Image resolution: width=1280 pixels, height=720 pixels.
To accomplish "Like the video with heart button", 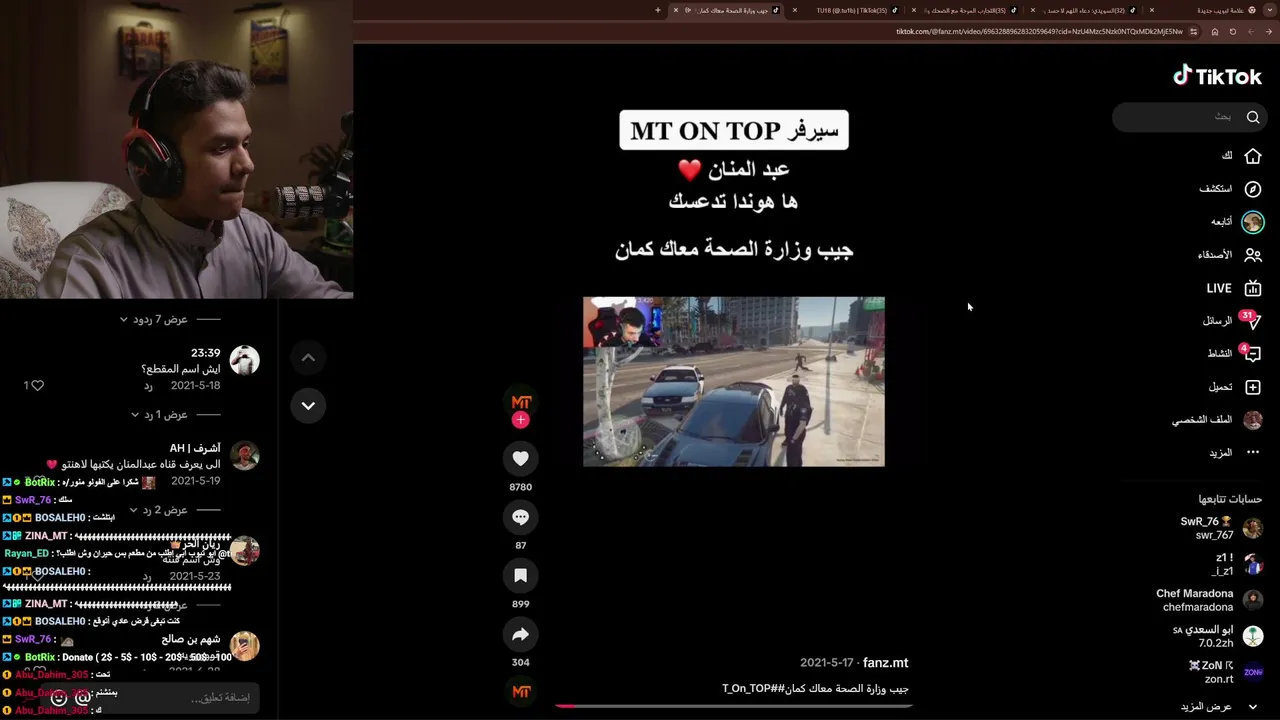I will pyautogui.click(x=520, y=458).
